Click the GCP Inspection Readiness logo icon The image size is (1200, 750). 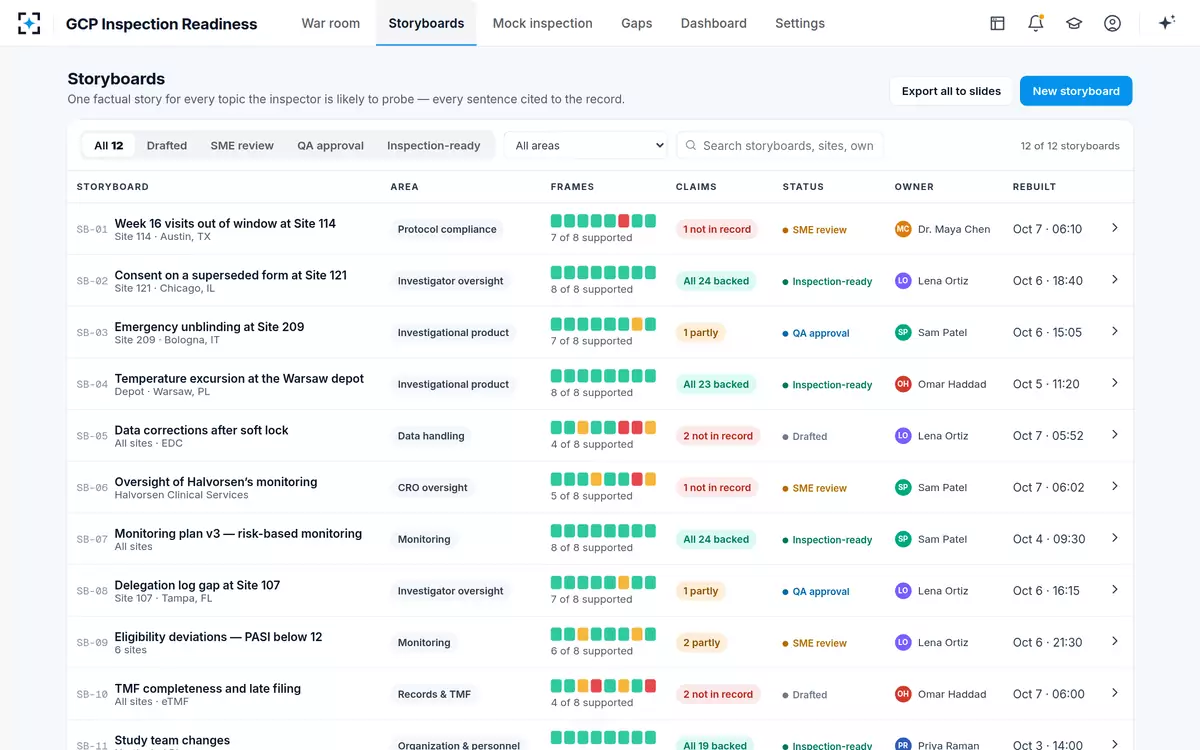coord(29,23)
